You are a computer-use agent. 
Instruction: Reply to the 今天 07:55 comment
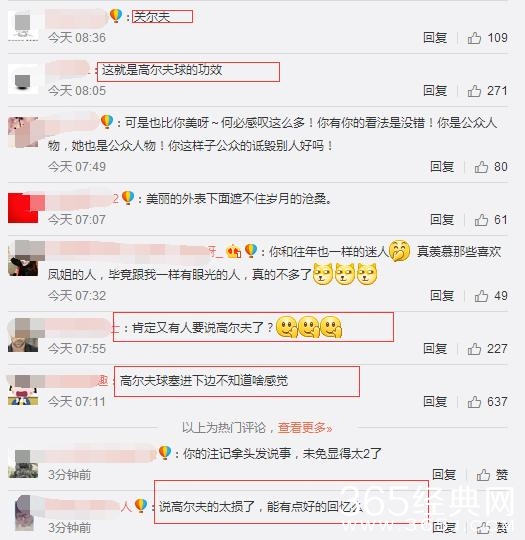click(435, 349)
